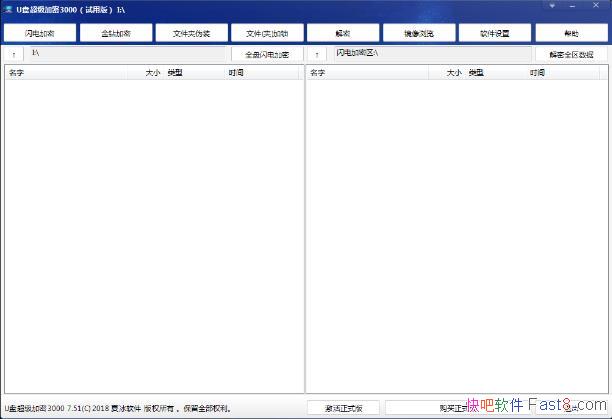612x419 pixels.
Task: Click the app icon in title bar
Action: 8,9
